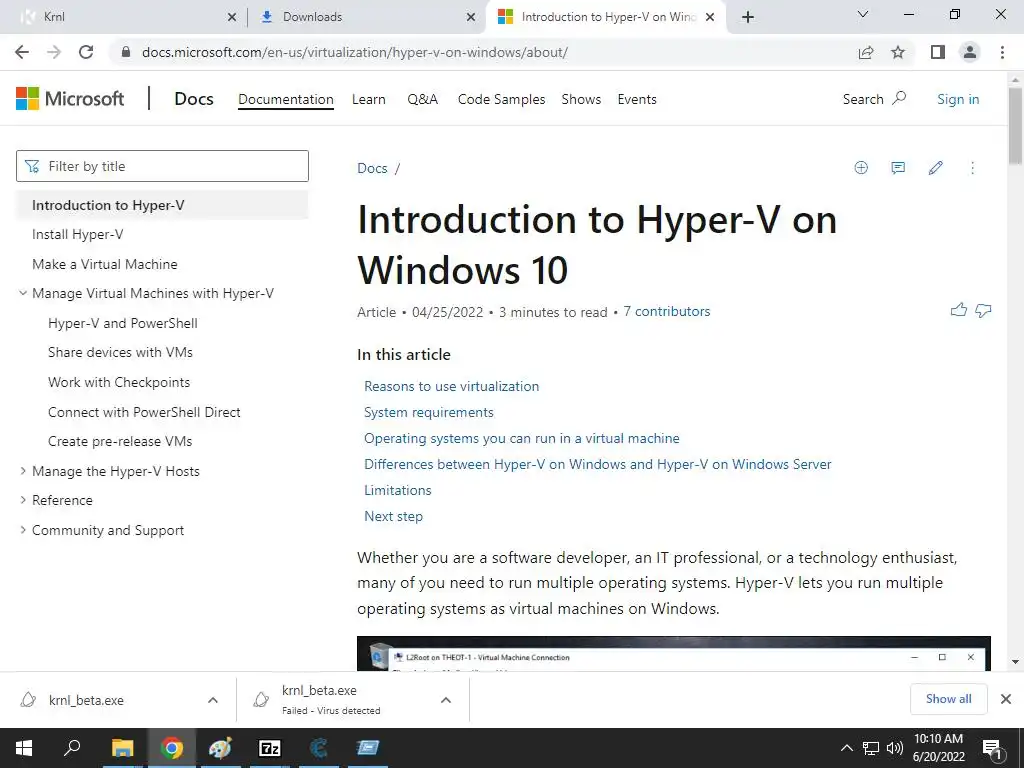Open the Q&A nav item
Viewport: 1024px width, 768px height.
422,99
